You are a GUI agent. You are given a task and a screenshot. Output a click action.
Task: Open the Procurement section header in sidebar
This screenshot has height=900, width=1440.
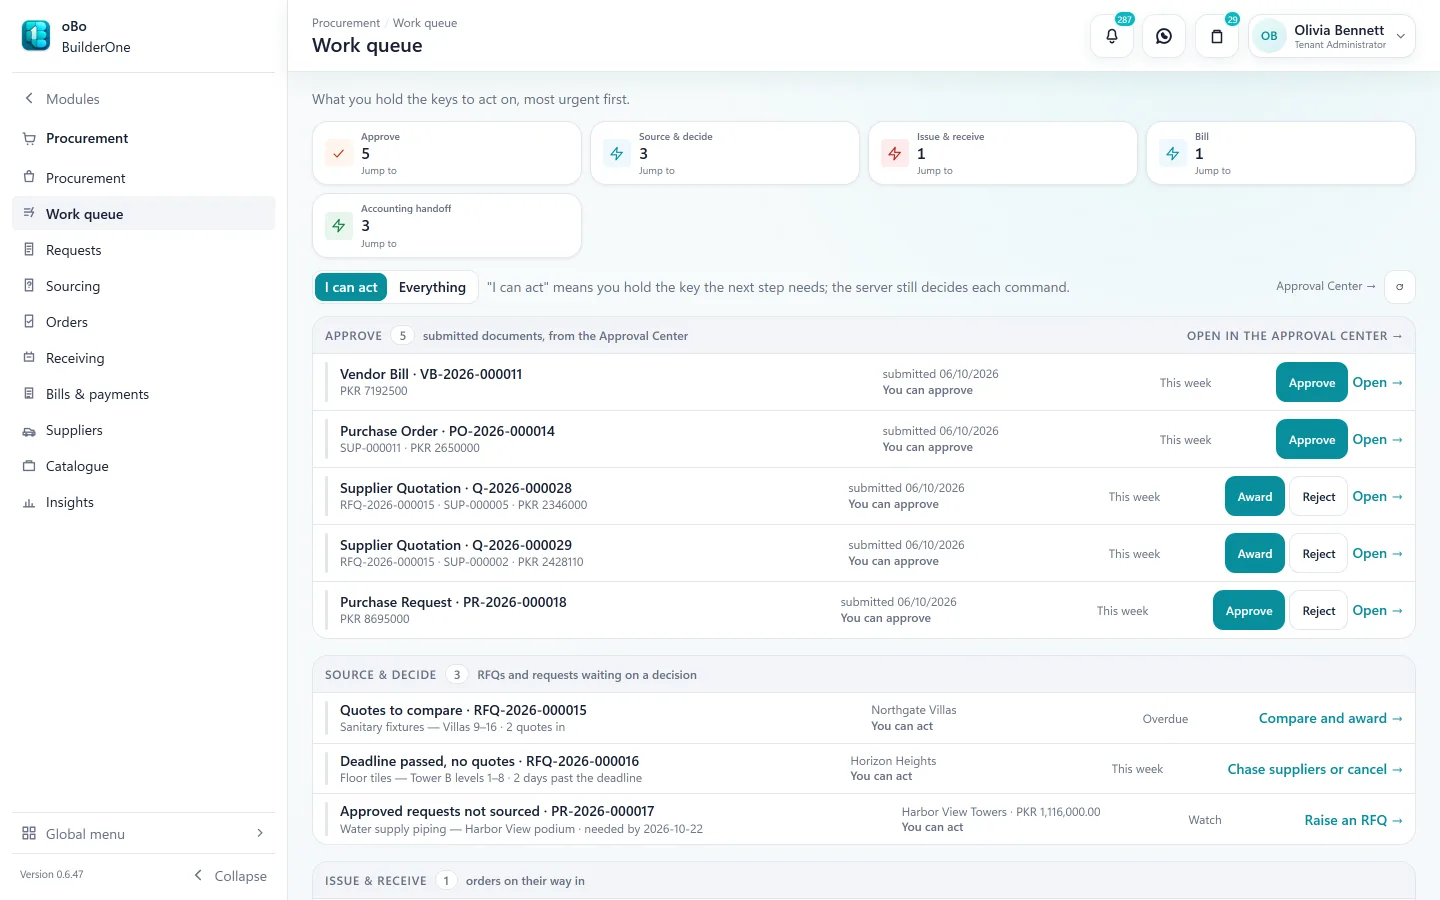click(143, 138)
